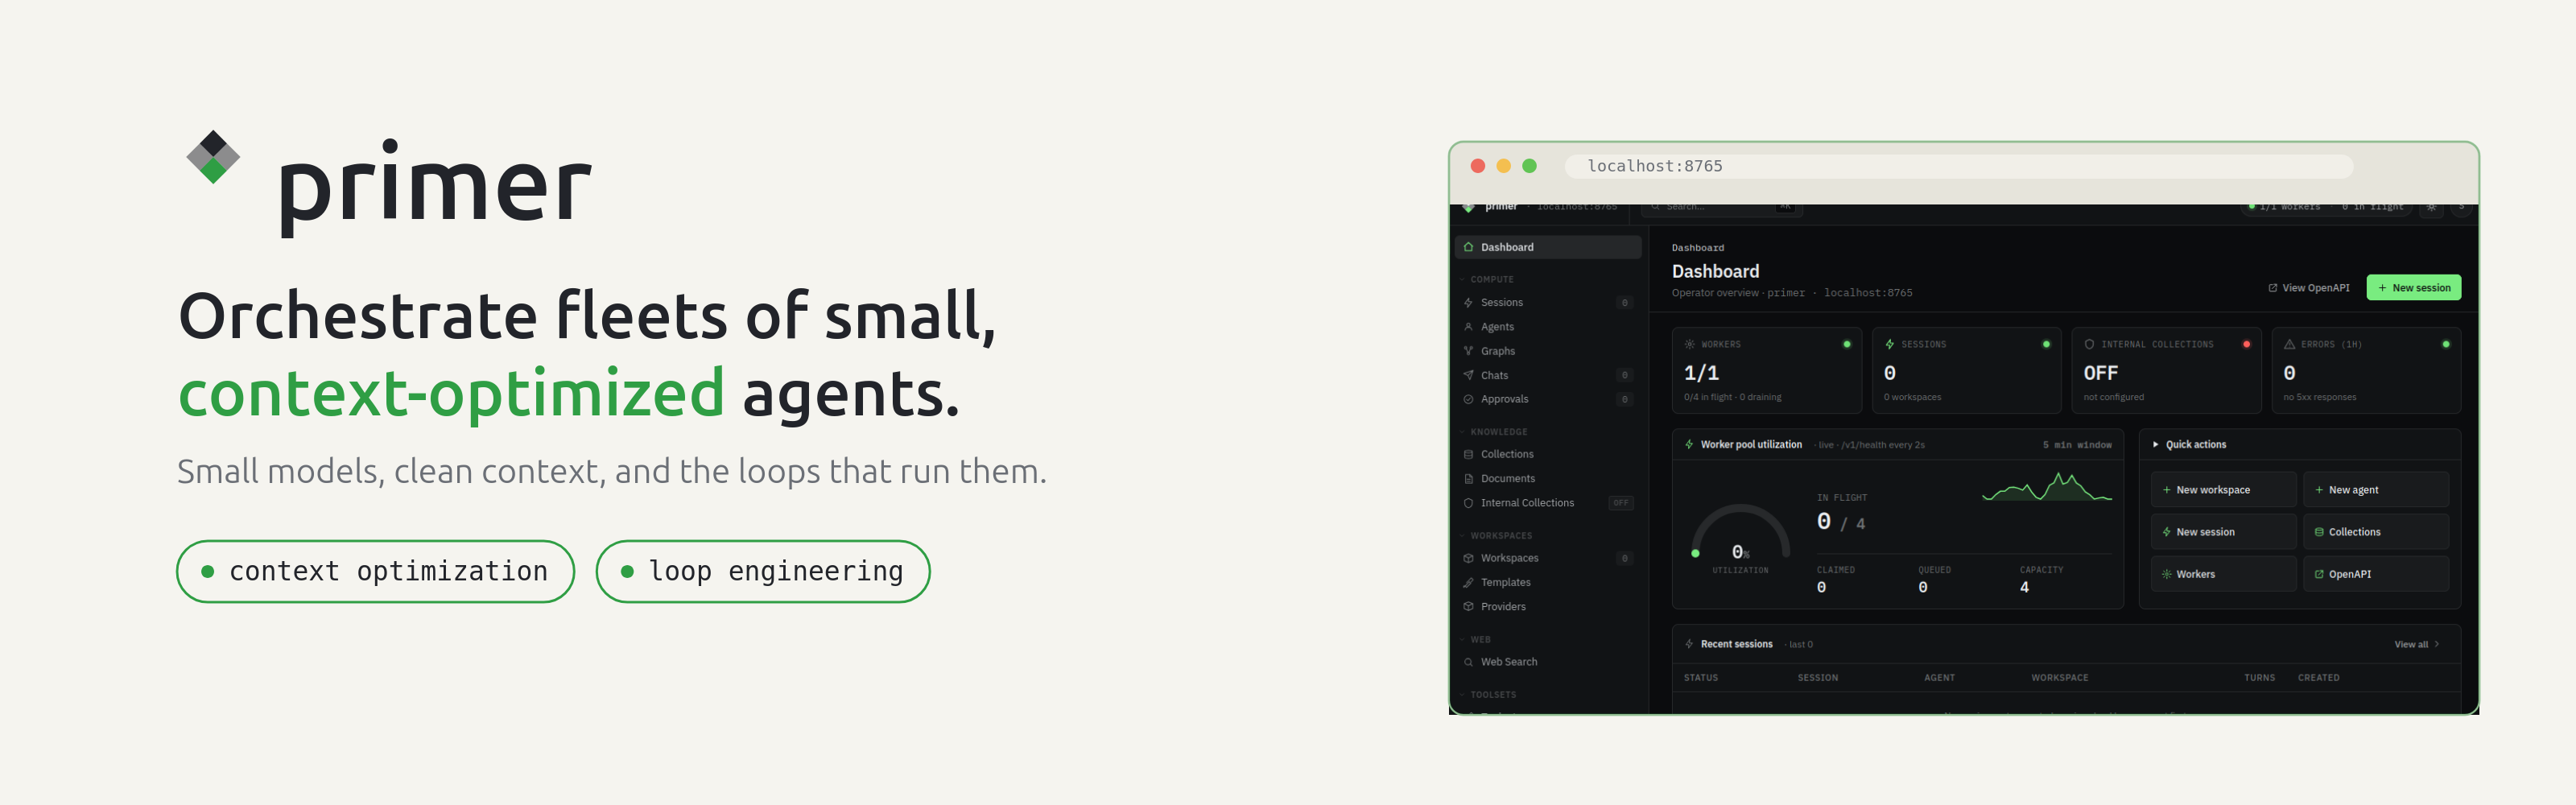Click "no 5xx responses" on Errors card
This screenshot has width=2576, height=805.
click(2319, 397)
